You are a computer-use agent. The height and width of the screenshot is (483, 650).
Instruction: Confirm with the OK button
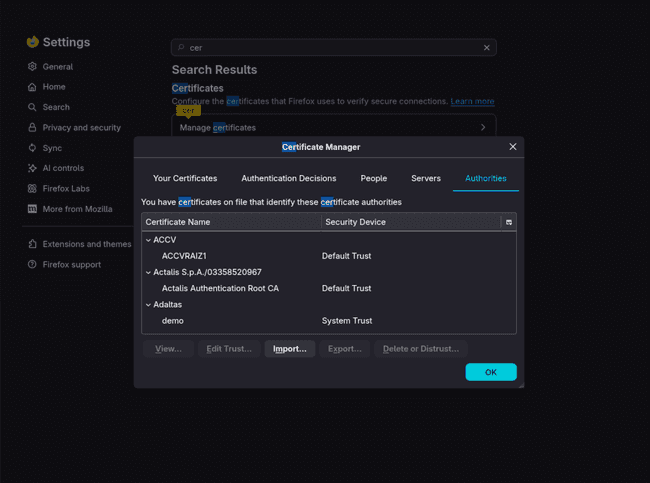coord(491,372)
